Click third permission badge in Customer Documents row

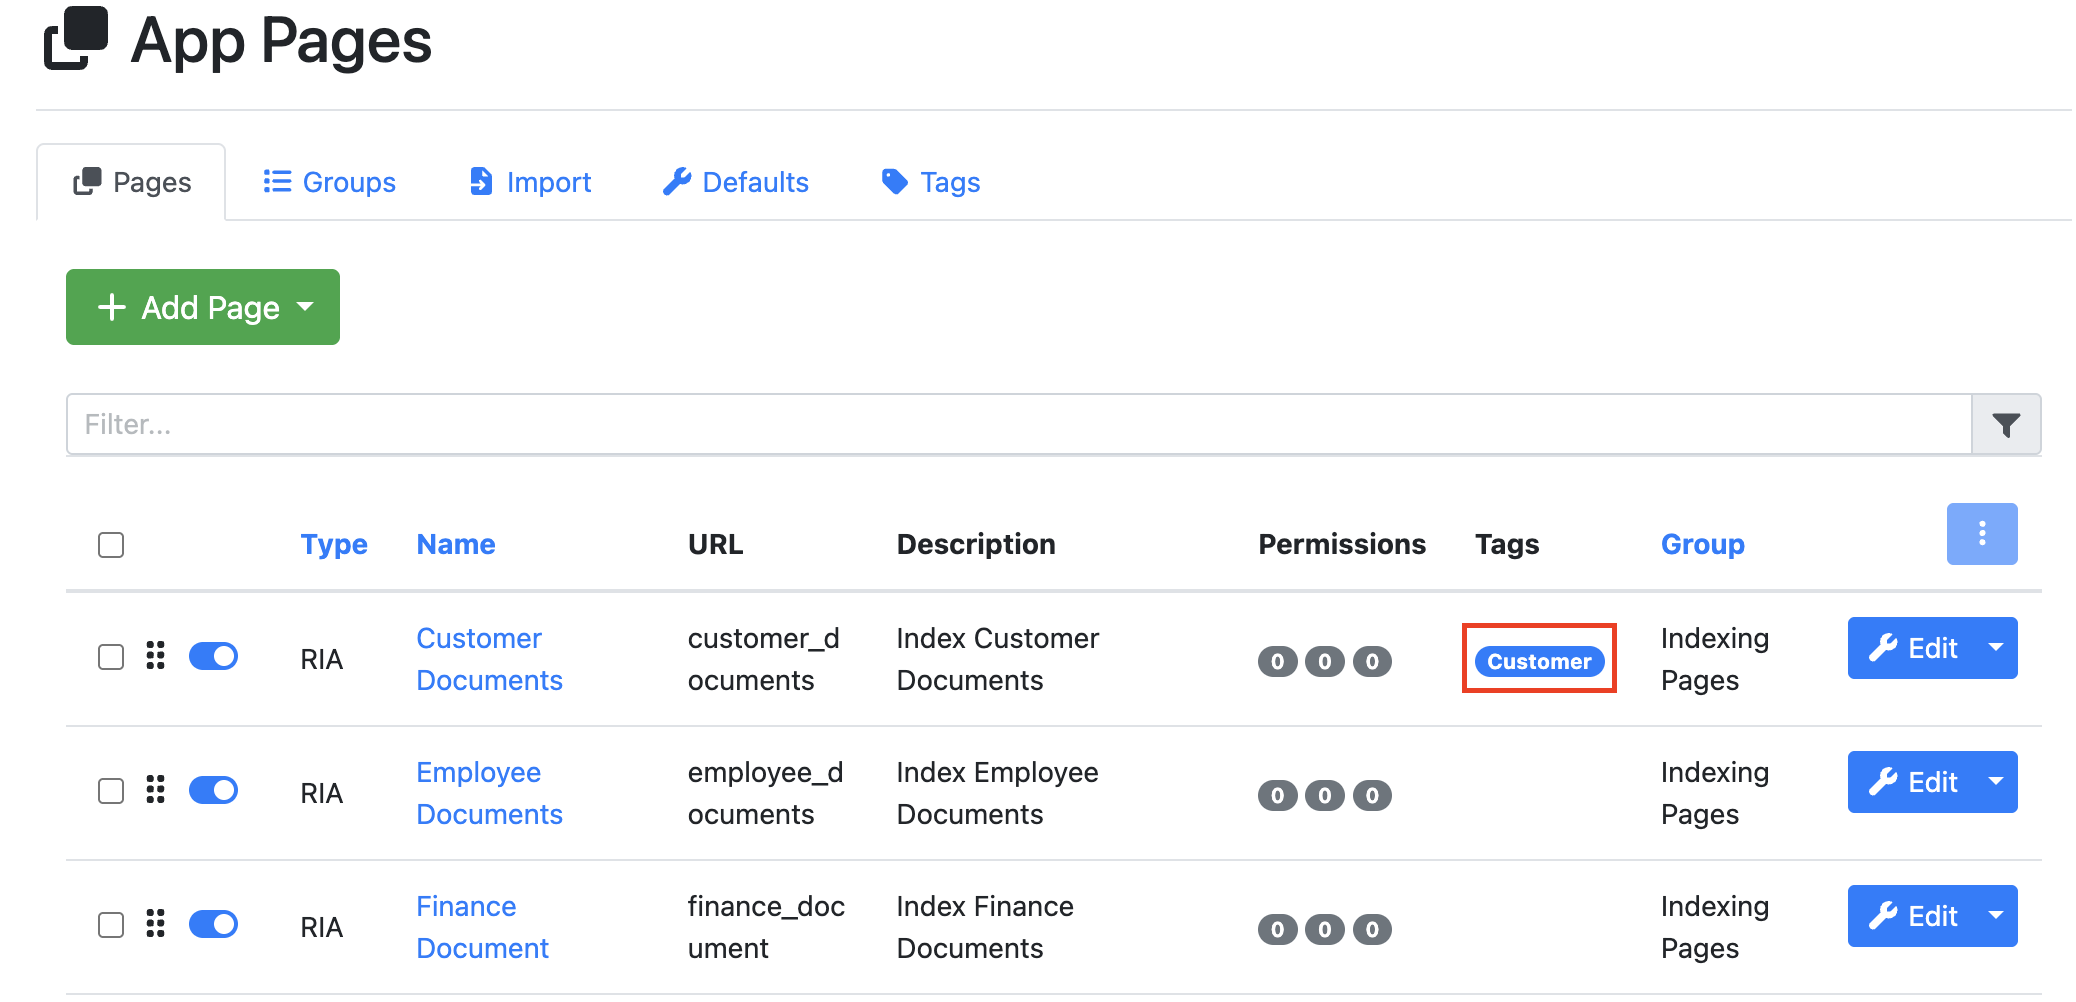click(1372, 661)
